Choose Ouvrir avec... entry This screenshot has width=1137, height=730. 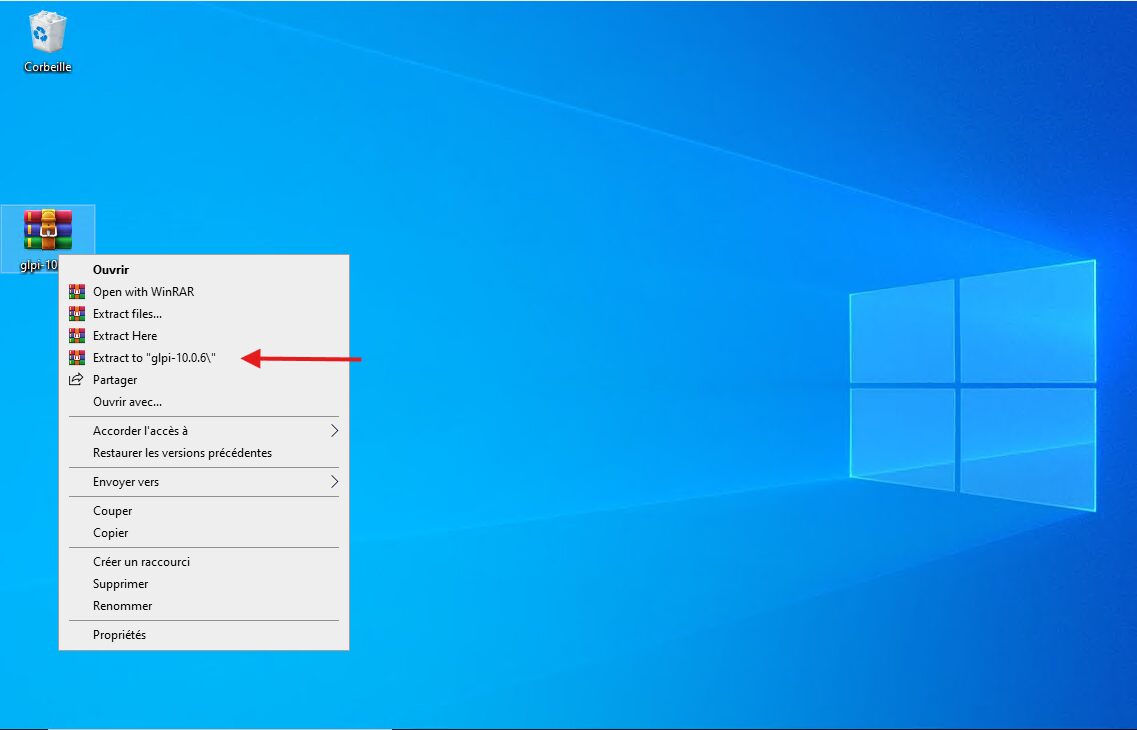click(204, 402)
